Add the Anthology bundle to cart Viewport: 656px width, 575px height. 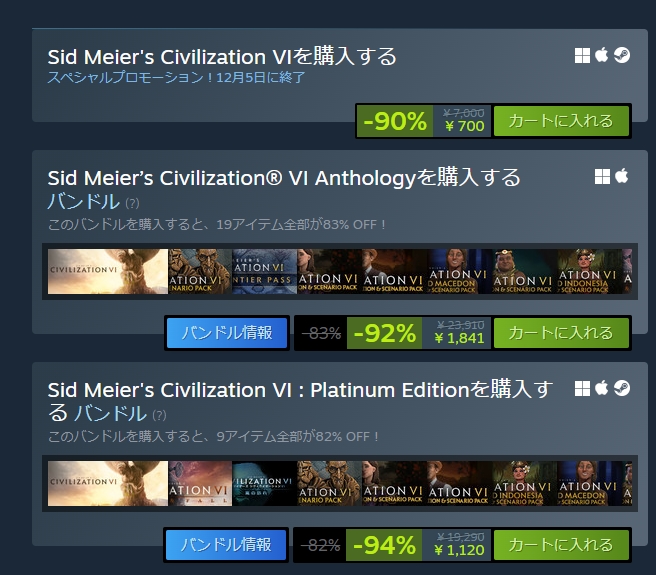(x=560, y=333)
